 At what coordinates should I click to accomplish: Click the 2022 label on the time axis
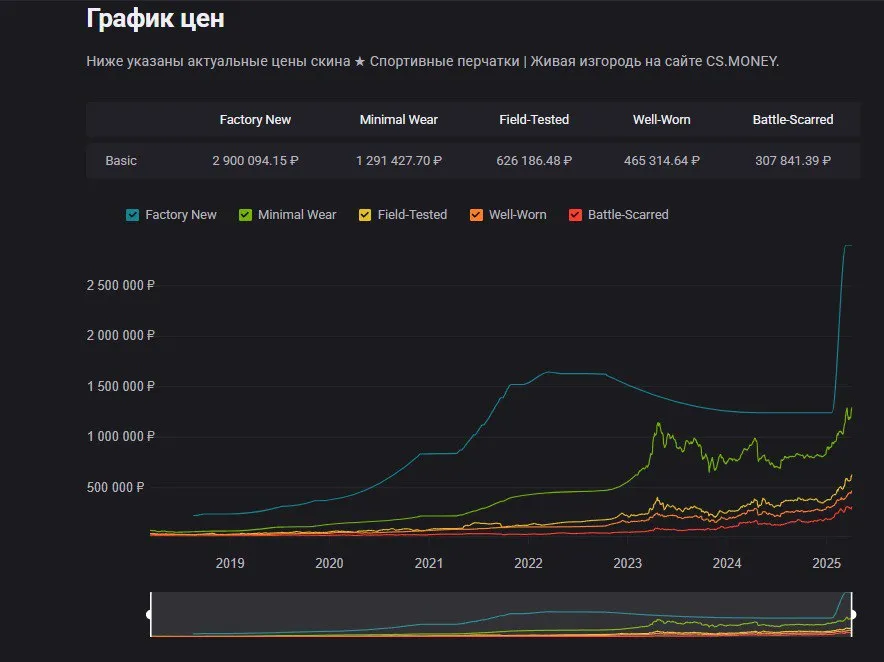(x=528, y=563)
